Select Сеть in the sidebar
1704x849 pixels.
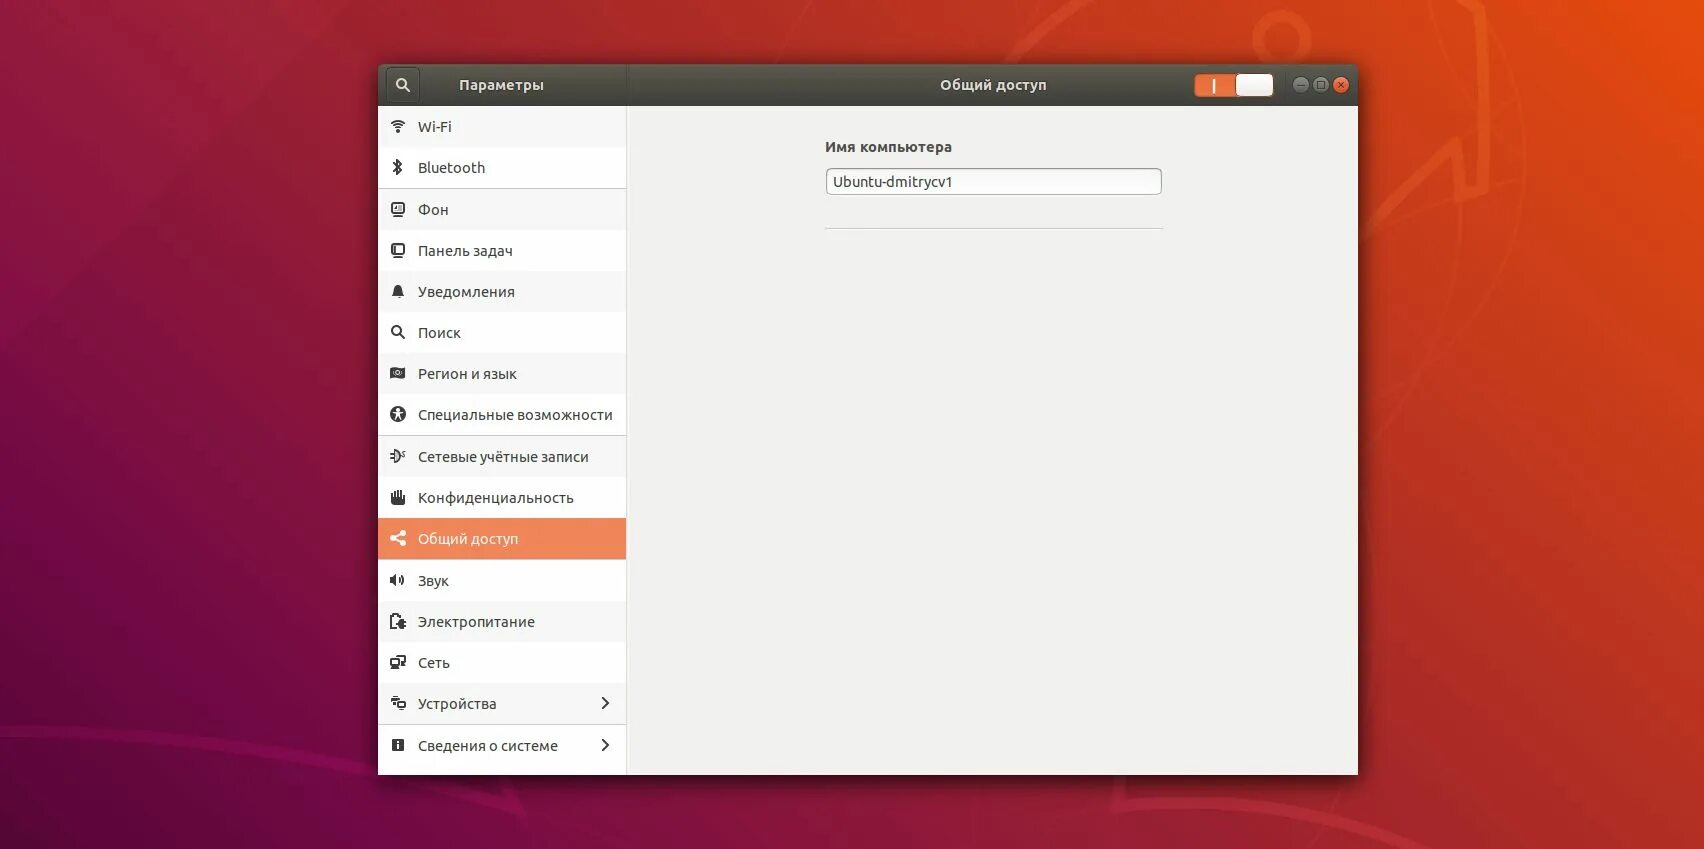pyautogui.click(x=502, y=663)
